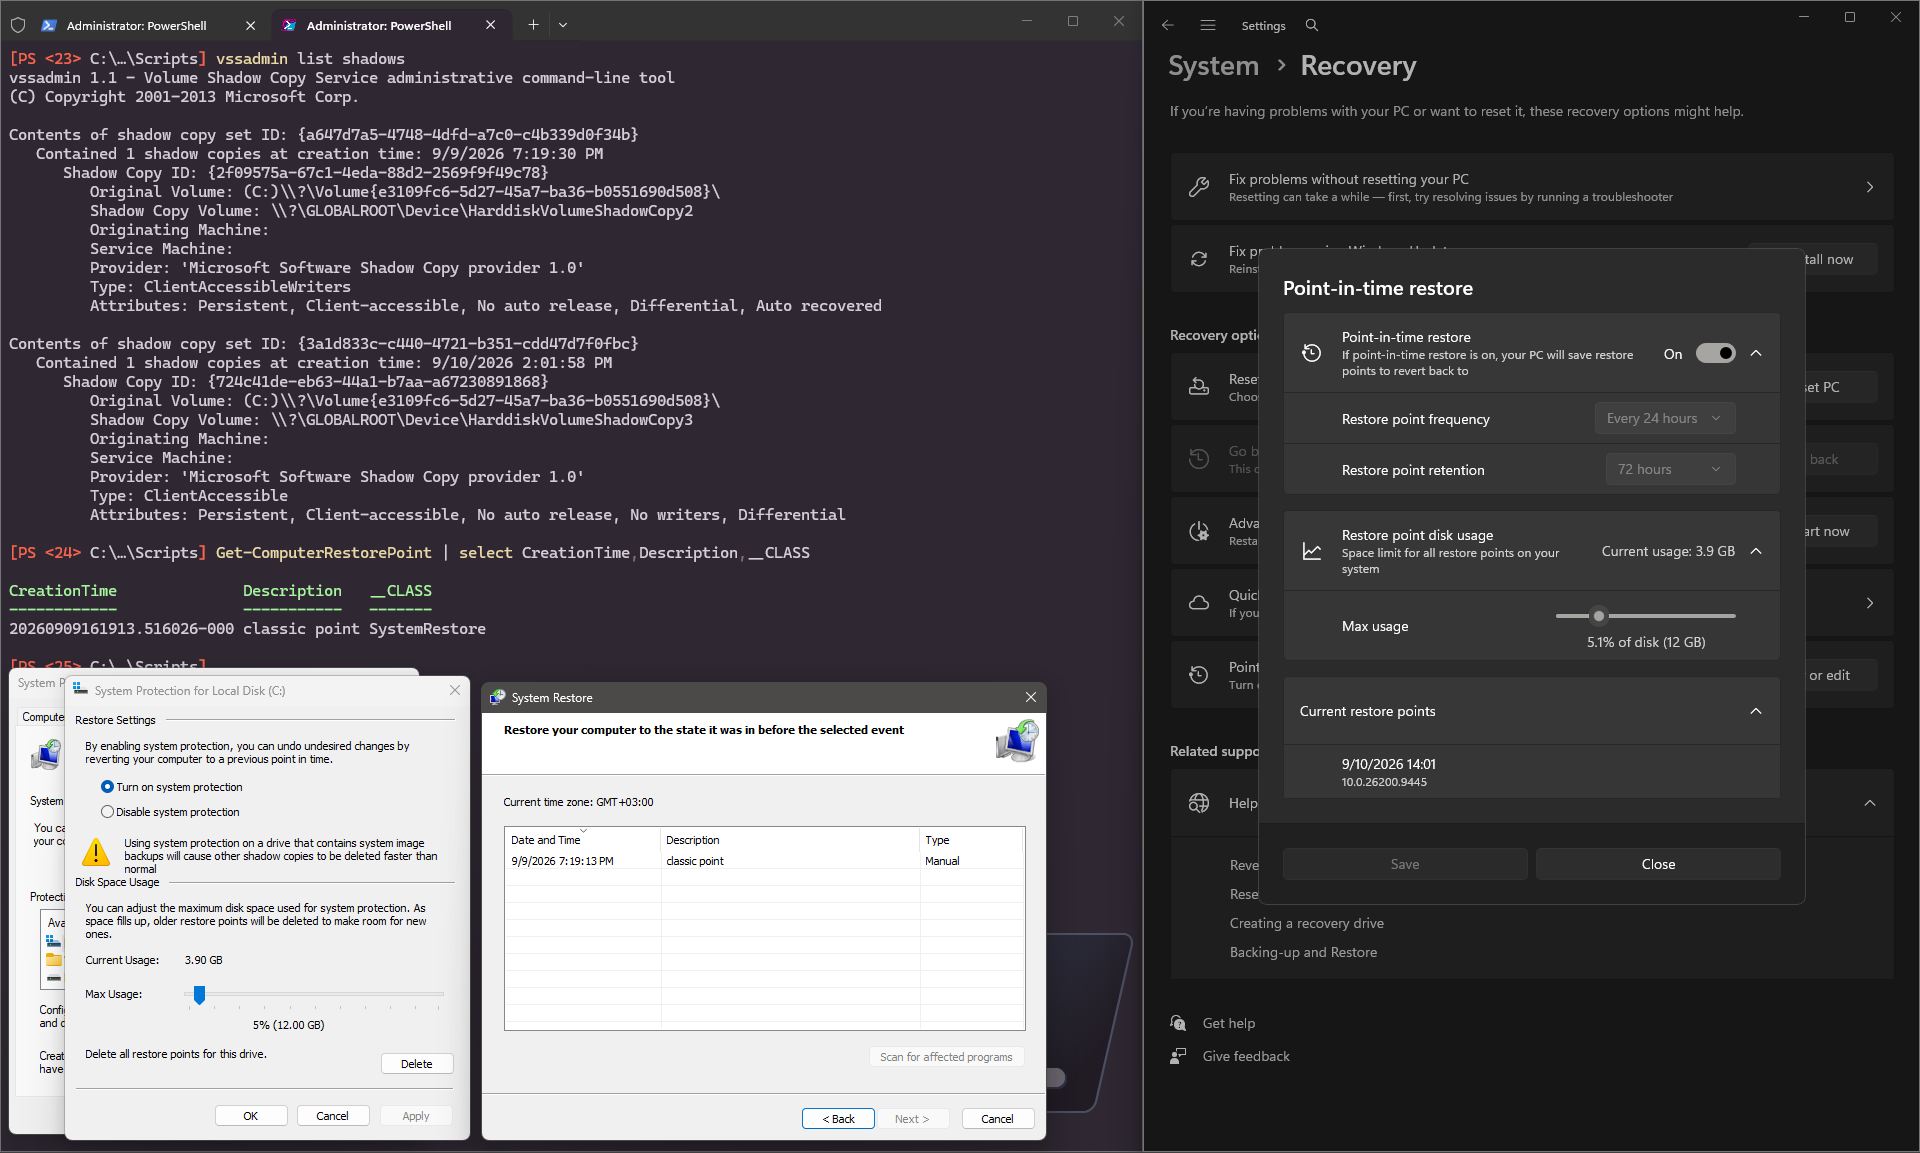1920x1153 pixels.
Task: Click the 9/10/2026 14:01 restore point
Action: coord(1531,772)
